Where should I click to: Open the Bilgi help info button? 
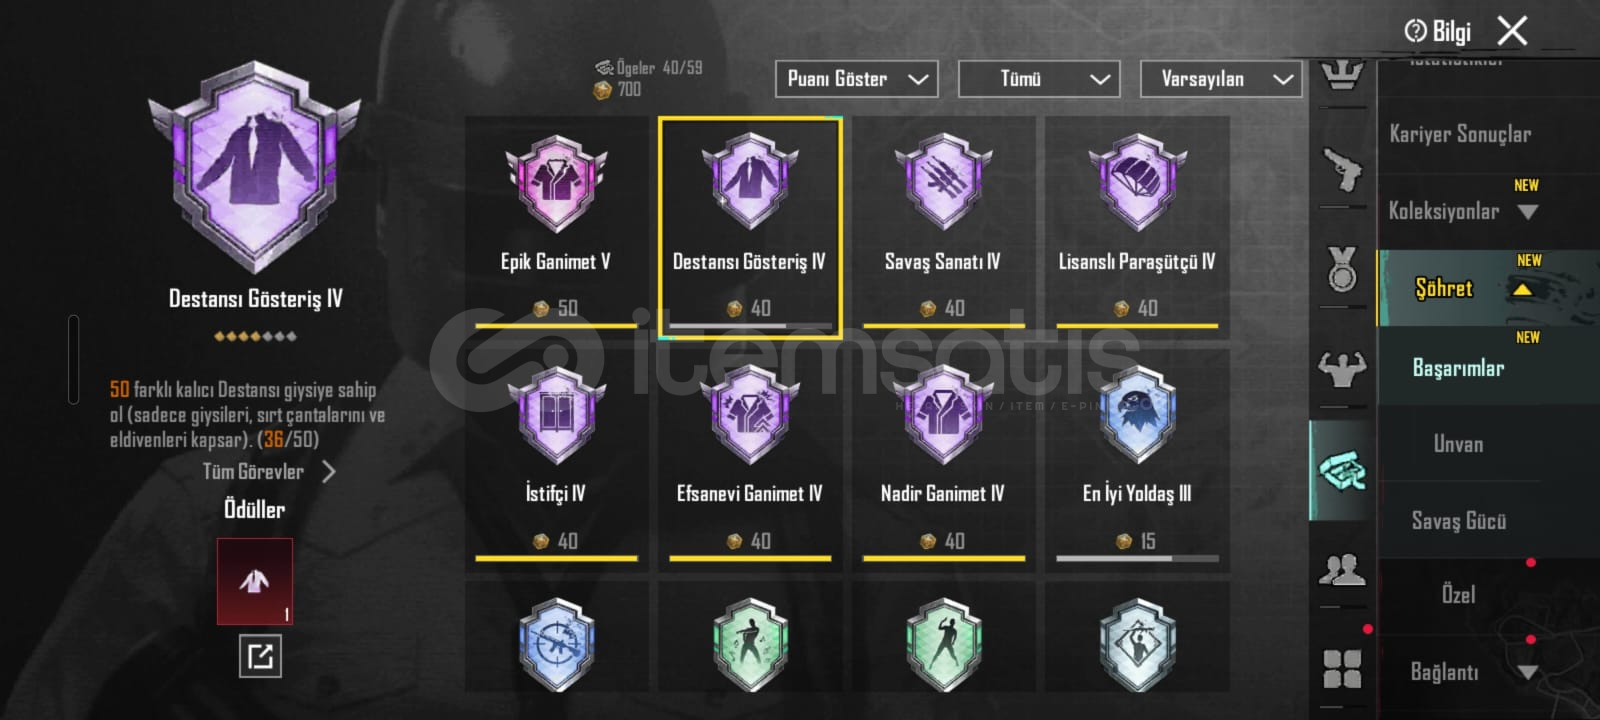tap(1437, 32)
